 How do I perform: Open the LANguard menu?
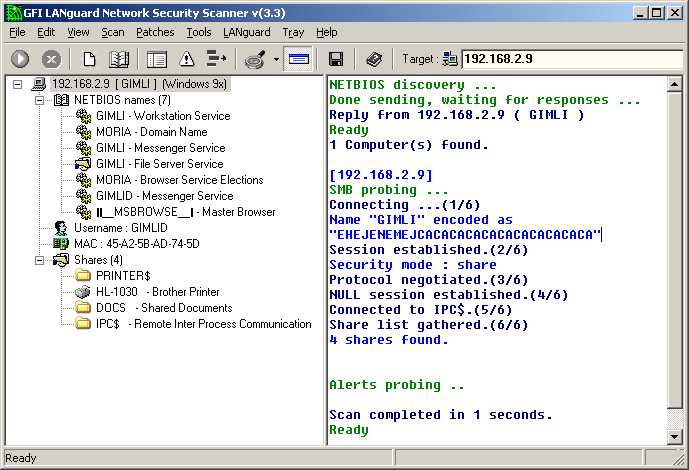click(x=247, y=33)
